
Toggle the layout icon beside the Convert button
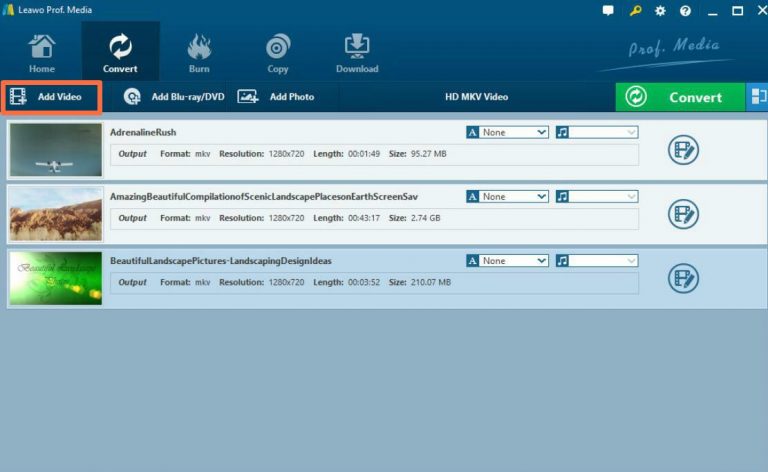757,97
